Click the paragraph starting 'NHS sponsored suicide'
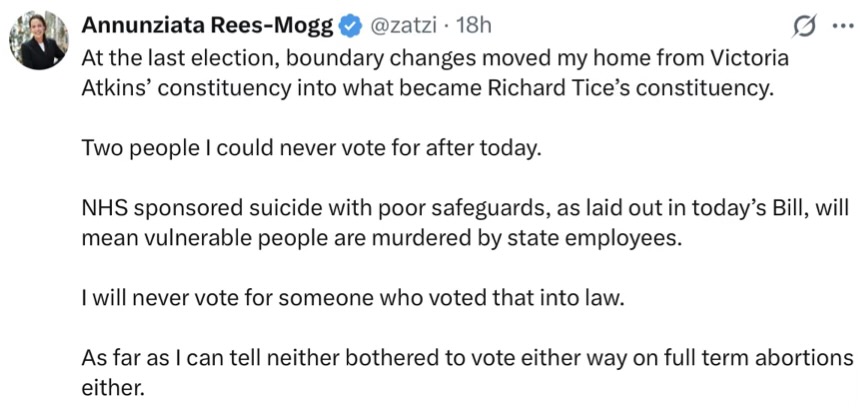This screenshot has width=860, height=412. 465,224
